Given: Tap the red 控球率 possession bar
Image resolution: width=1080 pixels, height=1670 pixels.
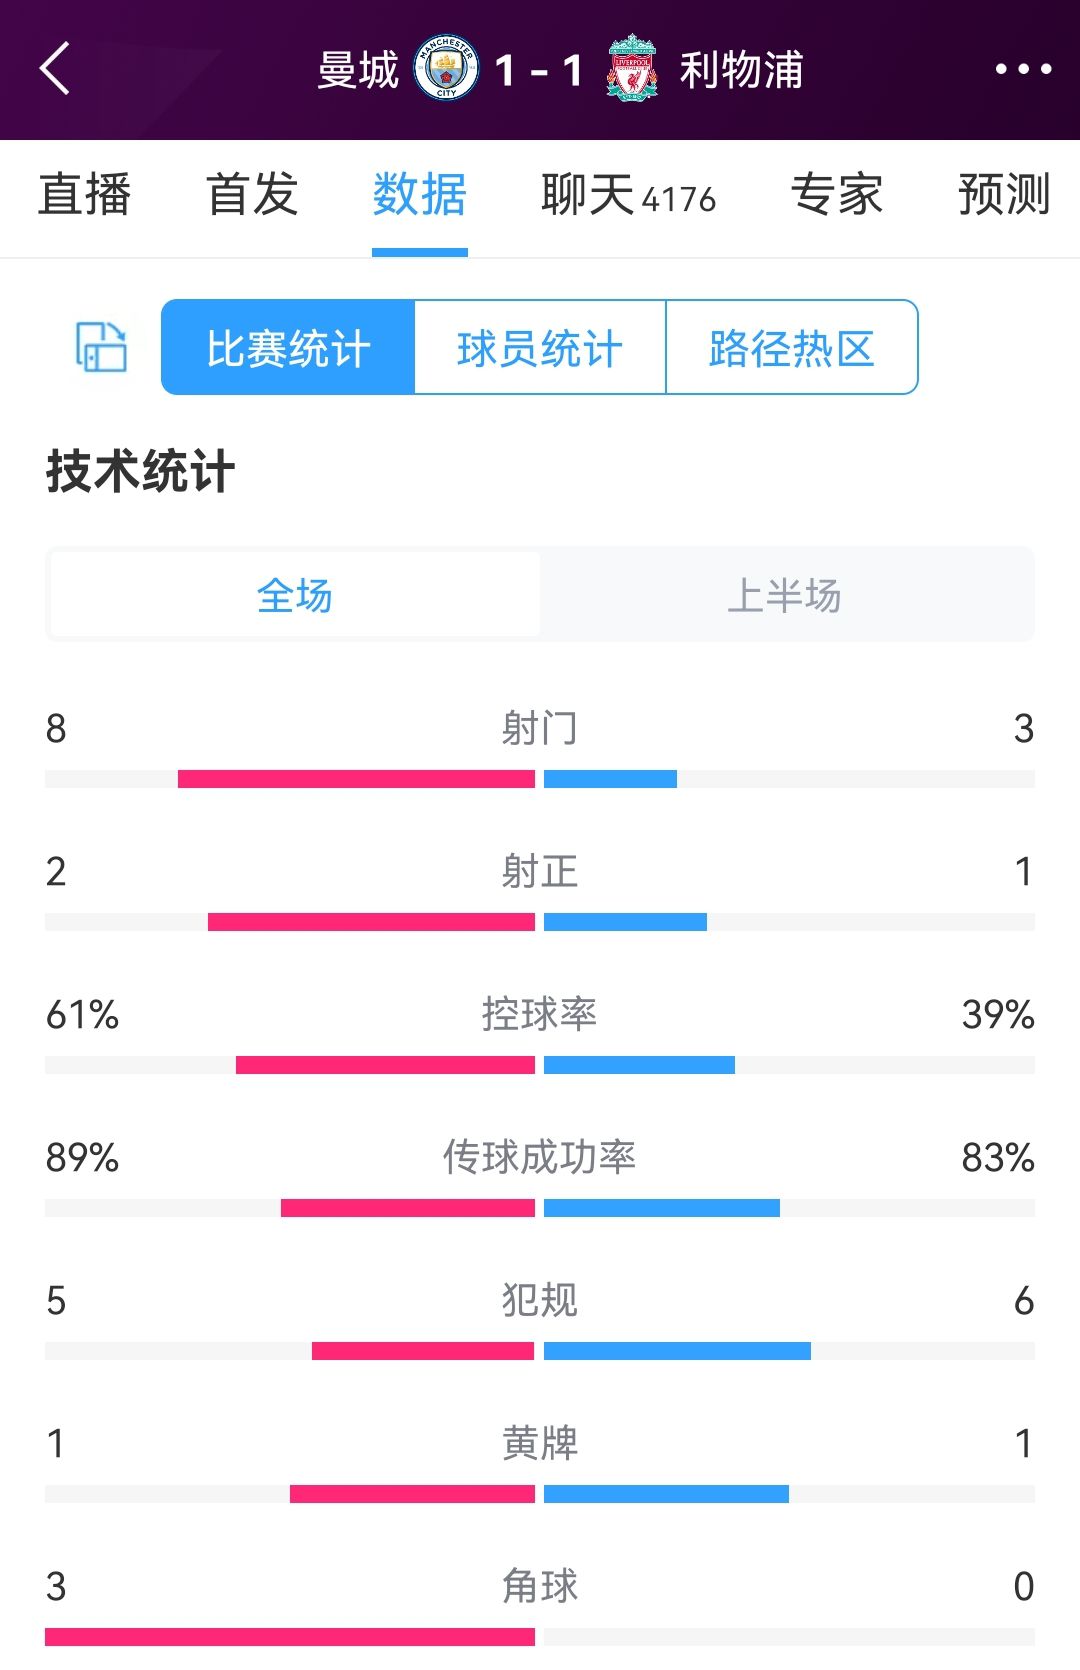Looking at the screenshot, I should 385,1065.
